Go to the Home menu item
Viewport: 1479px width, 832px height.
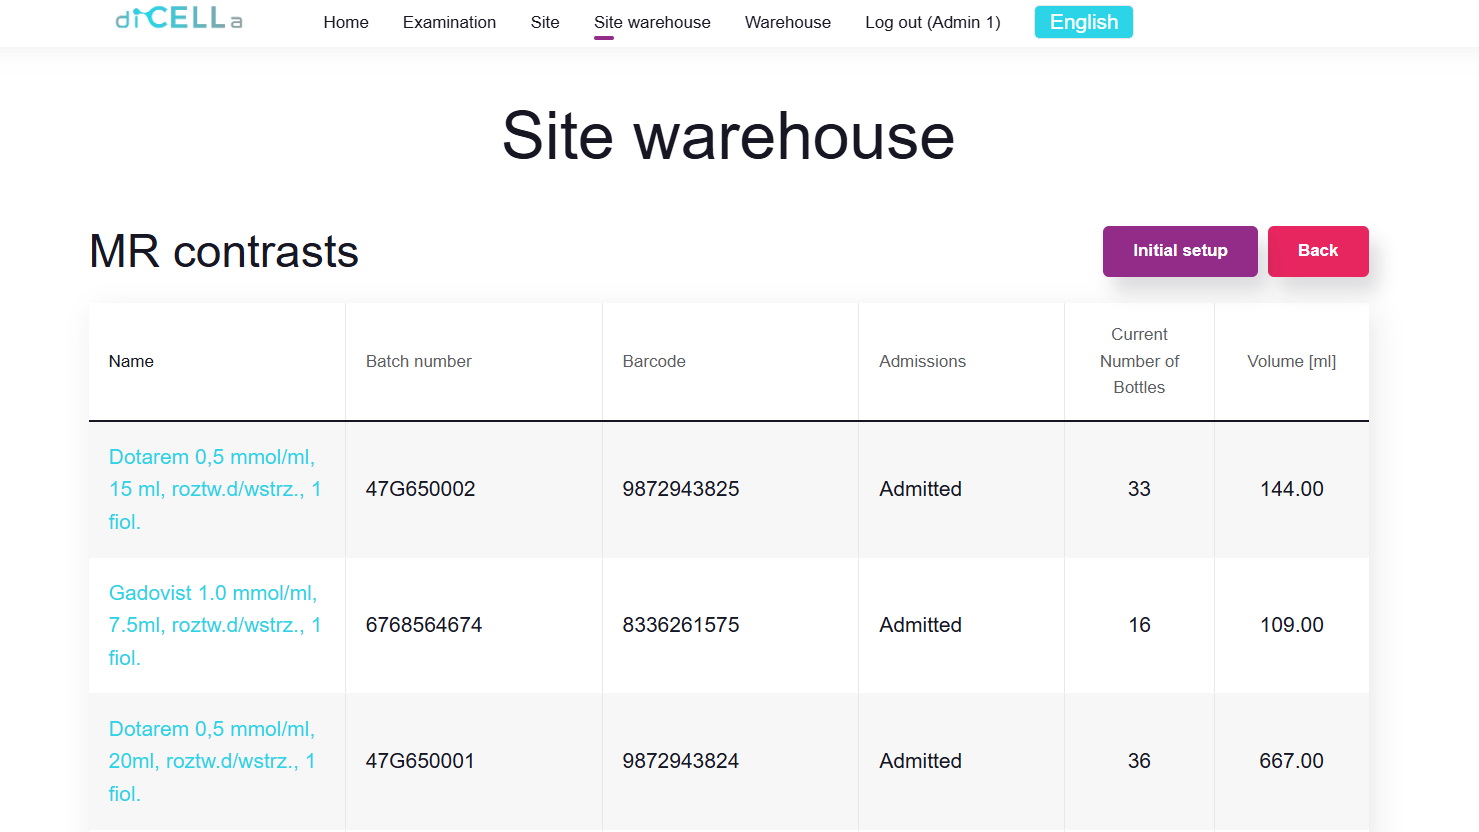coord(346,22)
